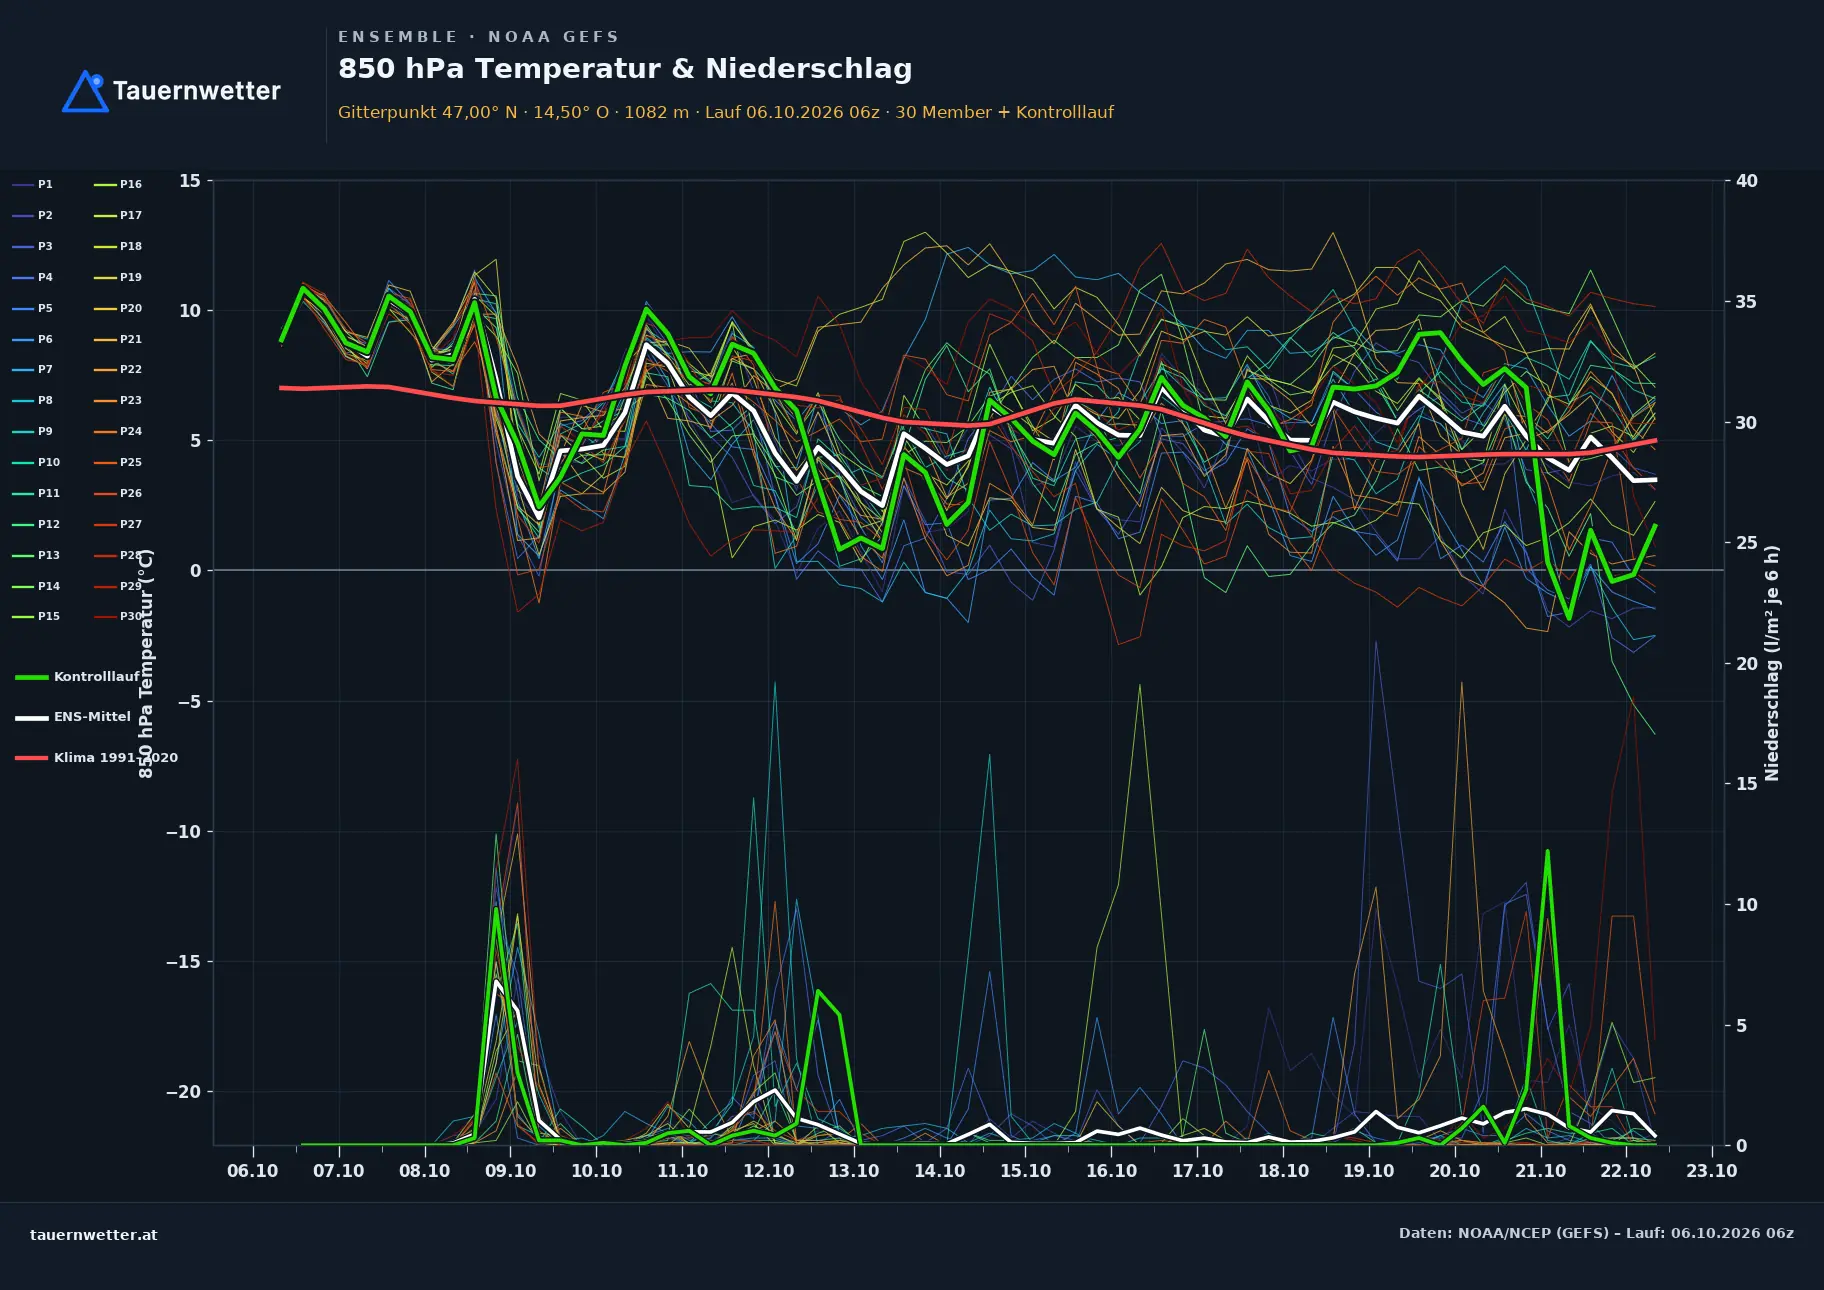The image size is (1824, 1290).
Task: Select the P13 legend entry
Action: coord(36,555)
